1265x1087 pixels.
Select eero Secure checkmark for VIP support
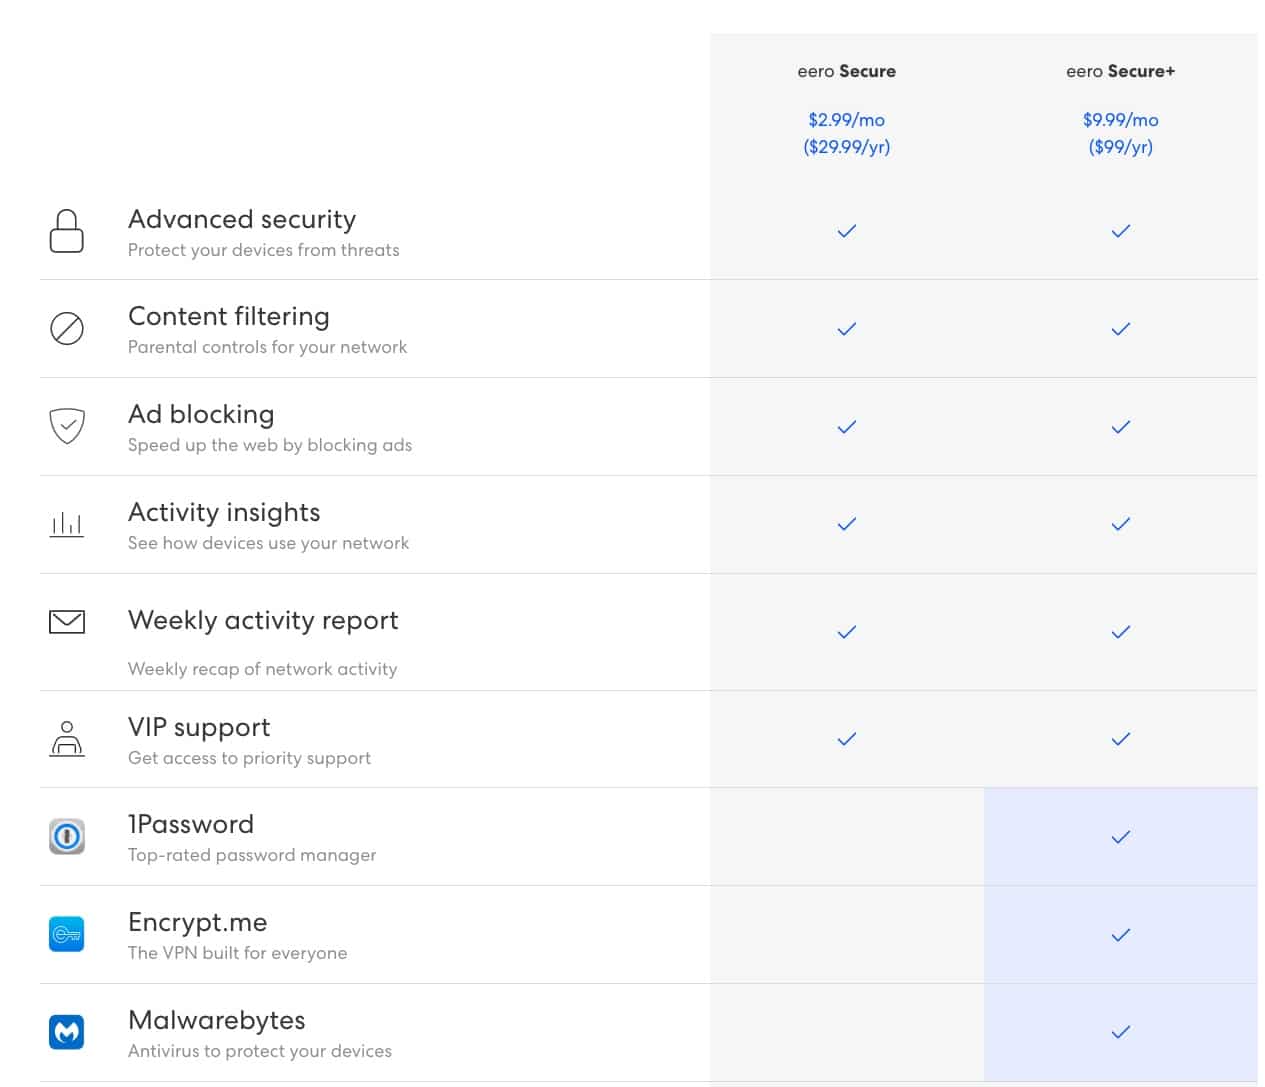[847, 739]
